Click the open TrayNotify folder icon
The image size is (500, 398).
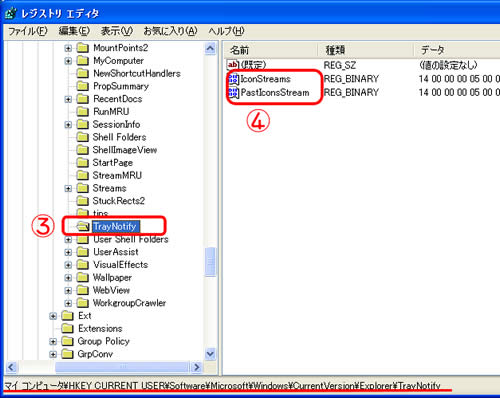(83, 227)
